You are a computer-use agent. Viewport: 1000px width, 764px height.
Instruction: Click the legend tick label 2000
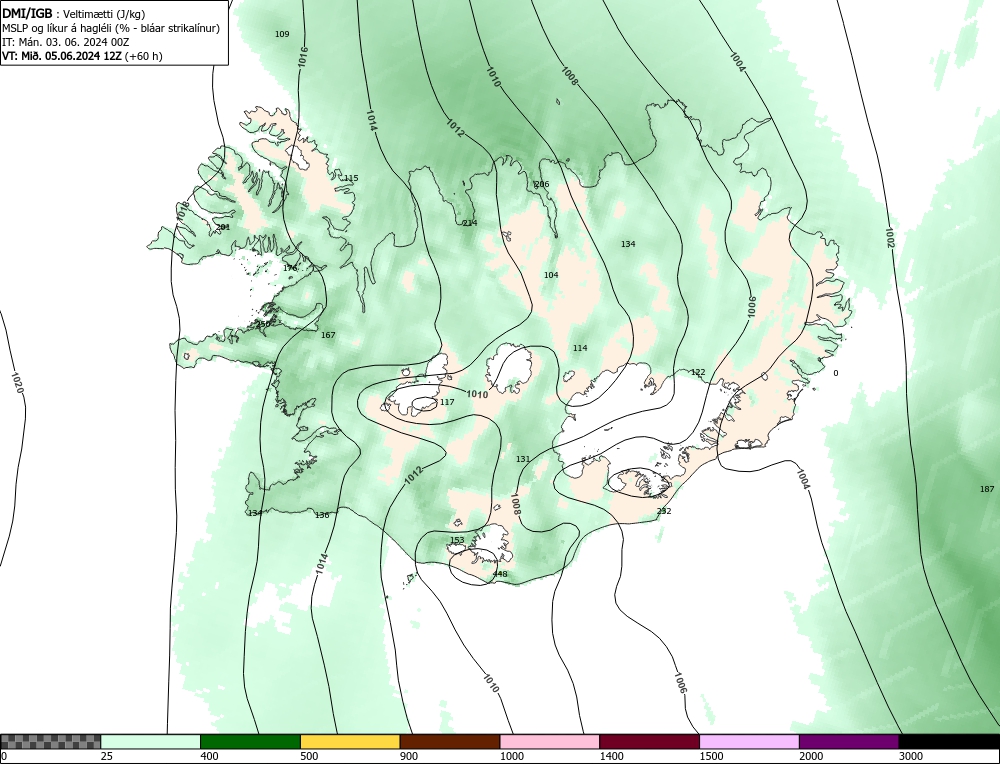pyautogui.click(x=811, y=756)
